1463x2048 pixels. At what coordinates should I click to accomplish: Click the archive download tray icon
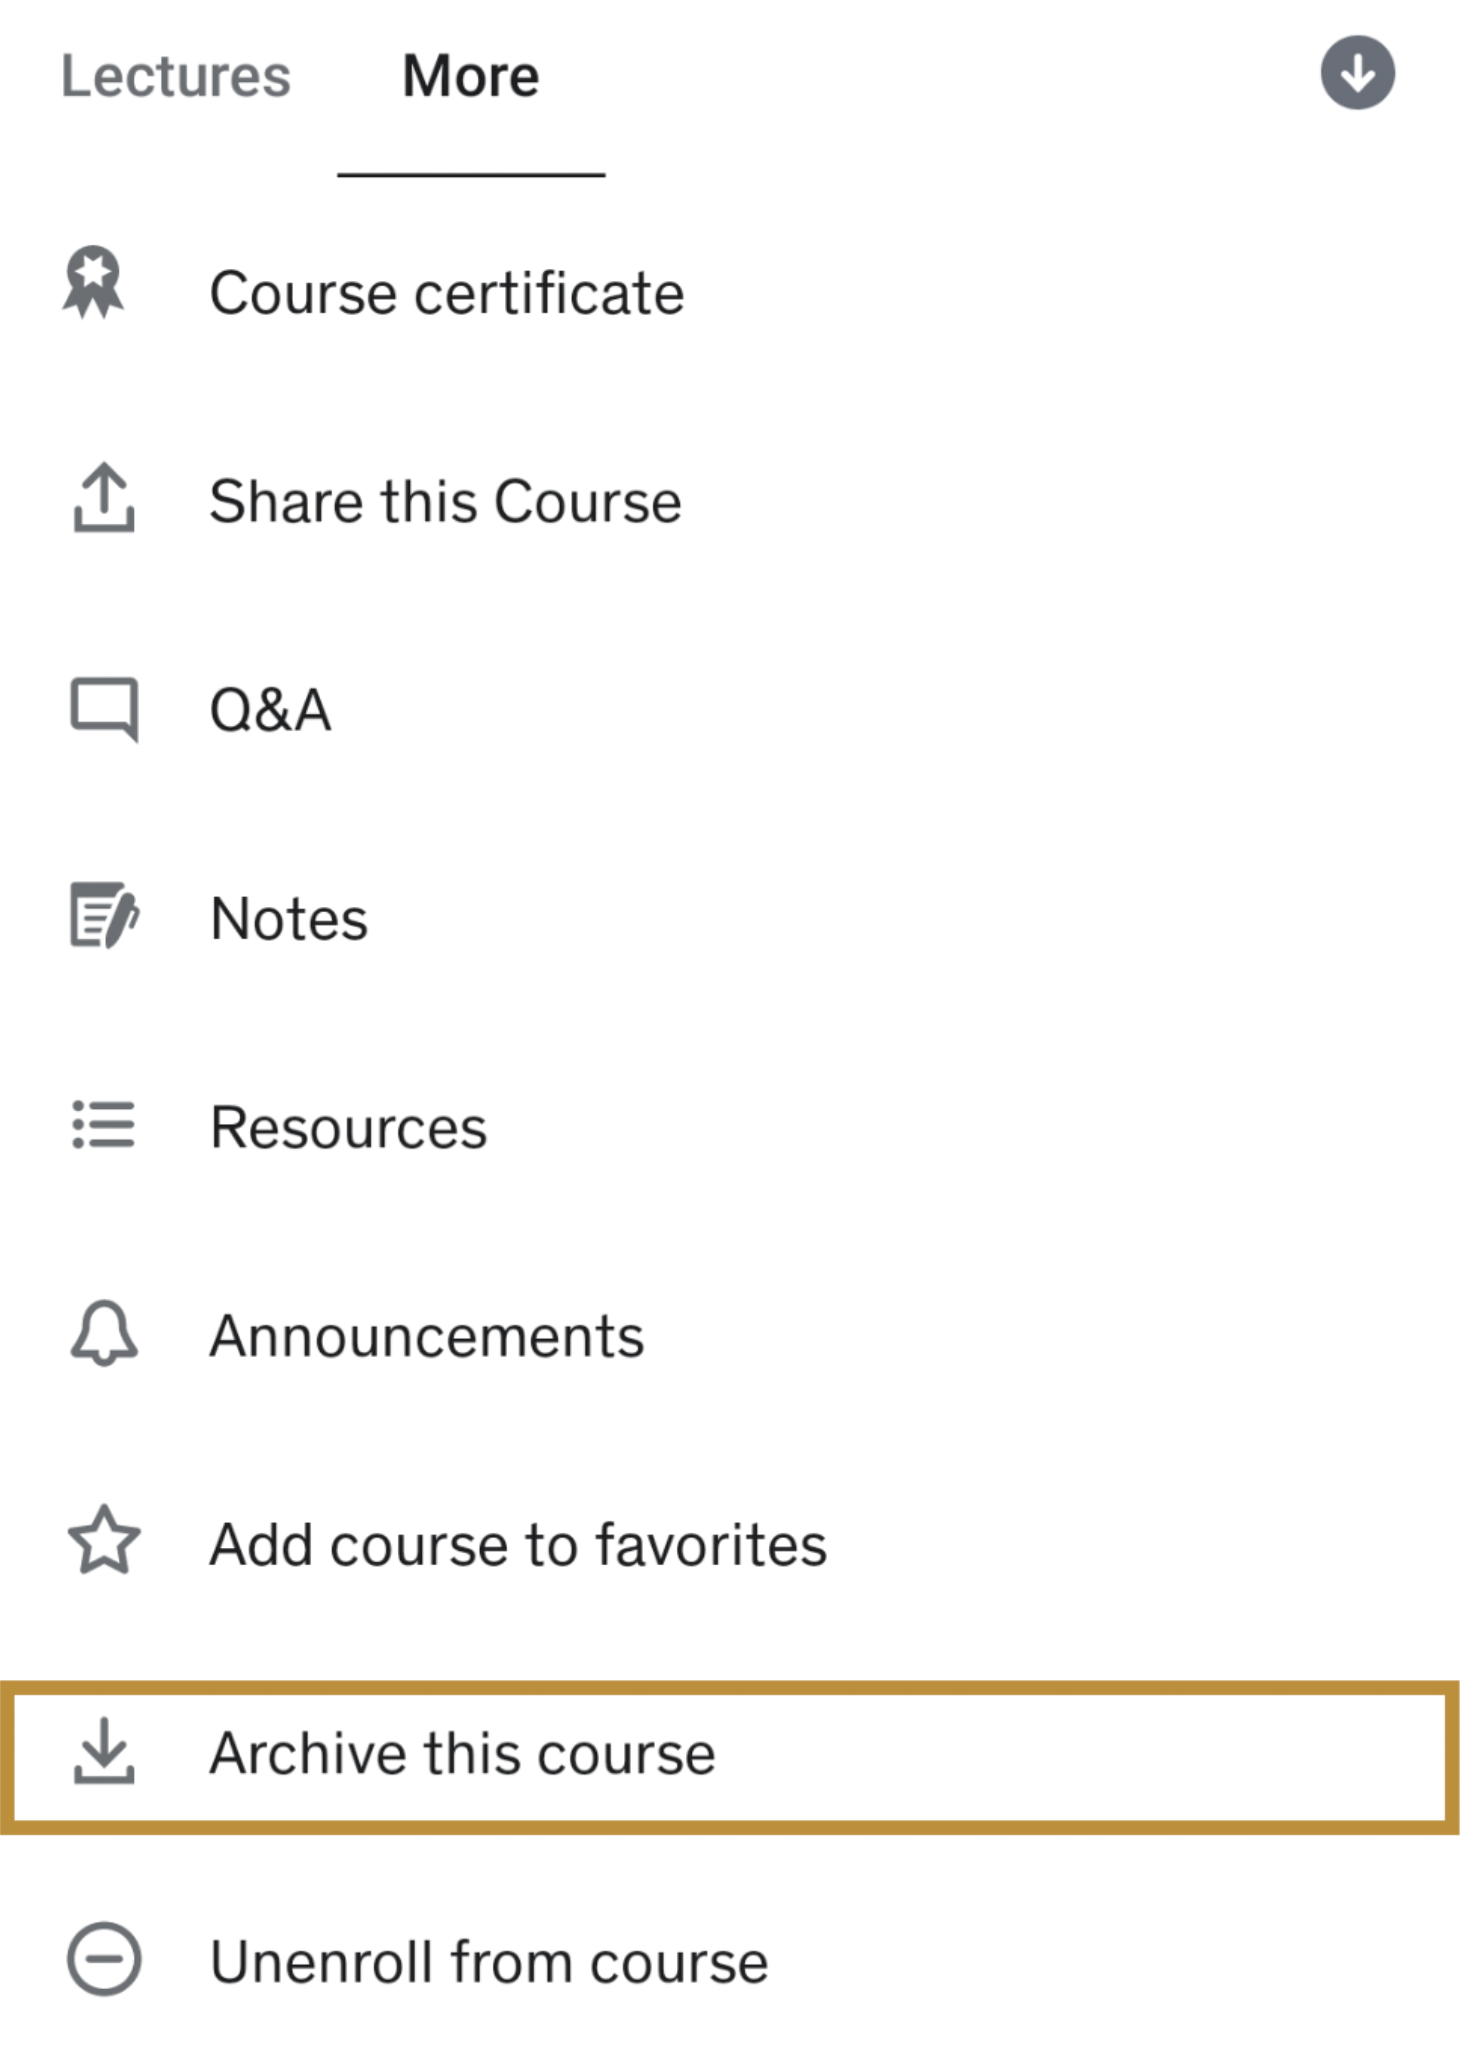[104, 1751]
